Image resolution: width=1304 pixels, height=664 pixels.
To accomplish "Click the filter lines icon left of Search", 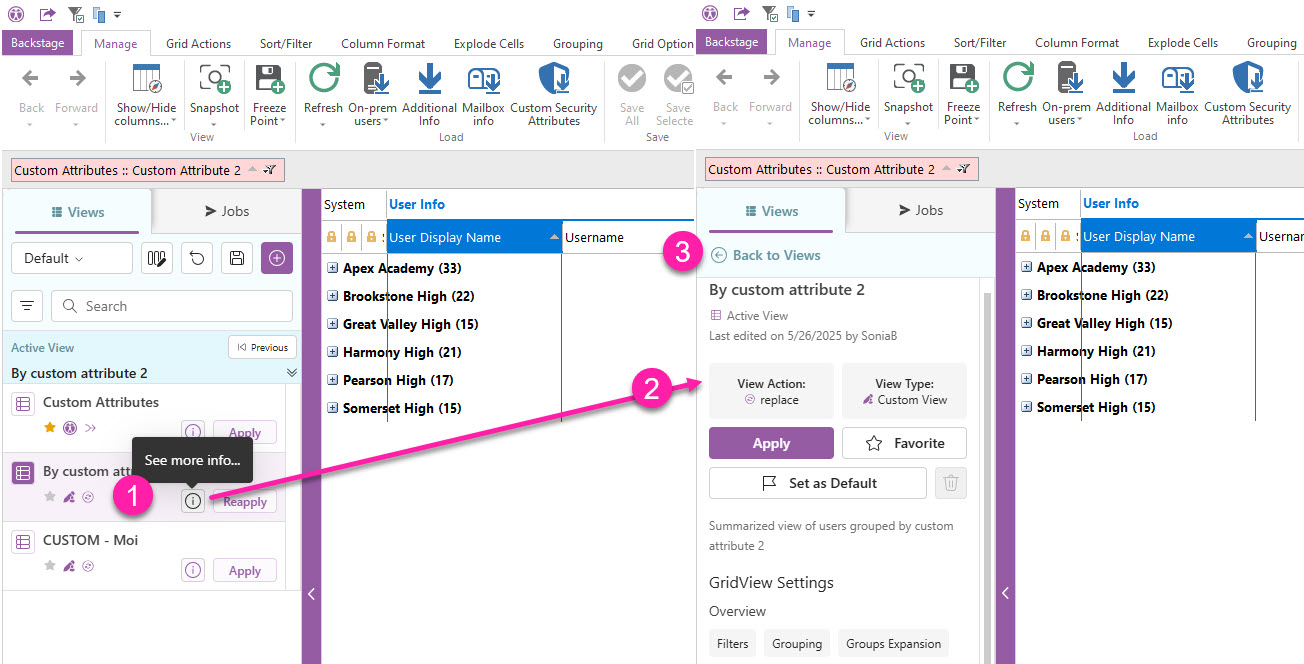I will pyautogui.click(x=27, y=306).
